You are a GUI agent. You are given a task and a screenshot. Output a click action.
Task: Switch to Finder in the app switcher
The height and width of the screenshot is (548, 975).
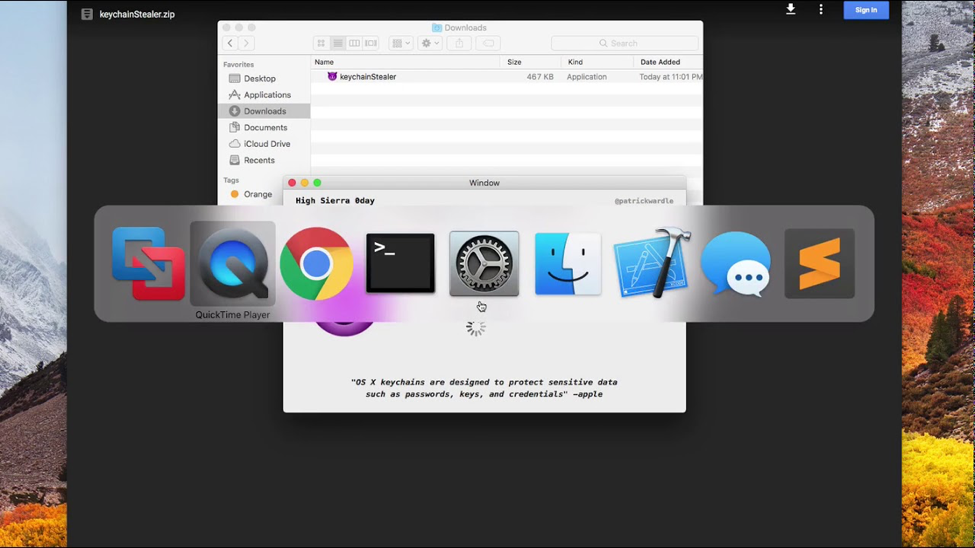coord(568,263)
